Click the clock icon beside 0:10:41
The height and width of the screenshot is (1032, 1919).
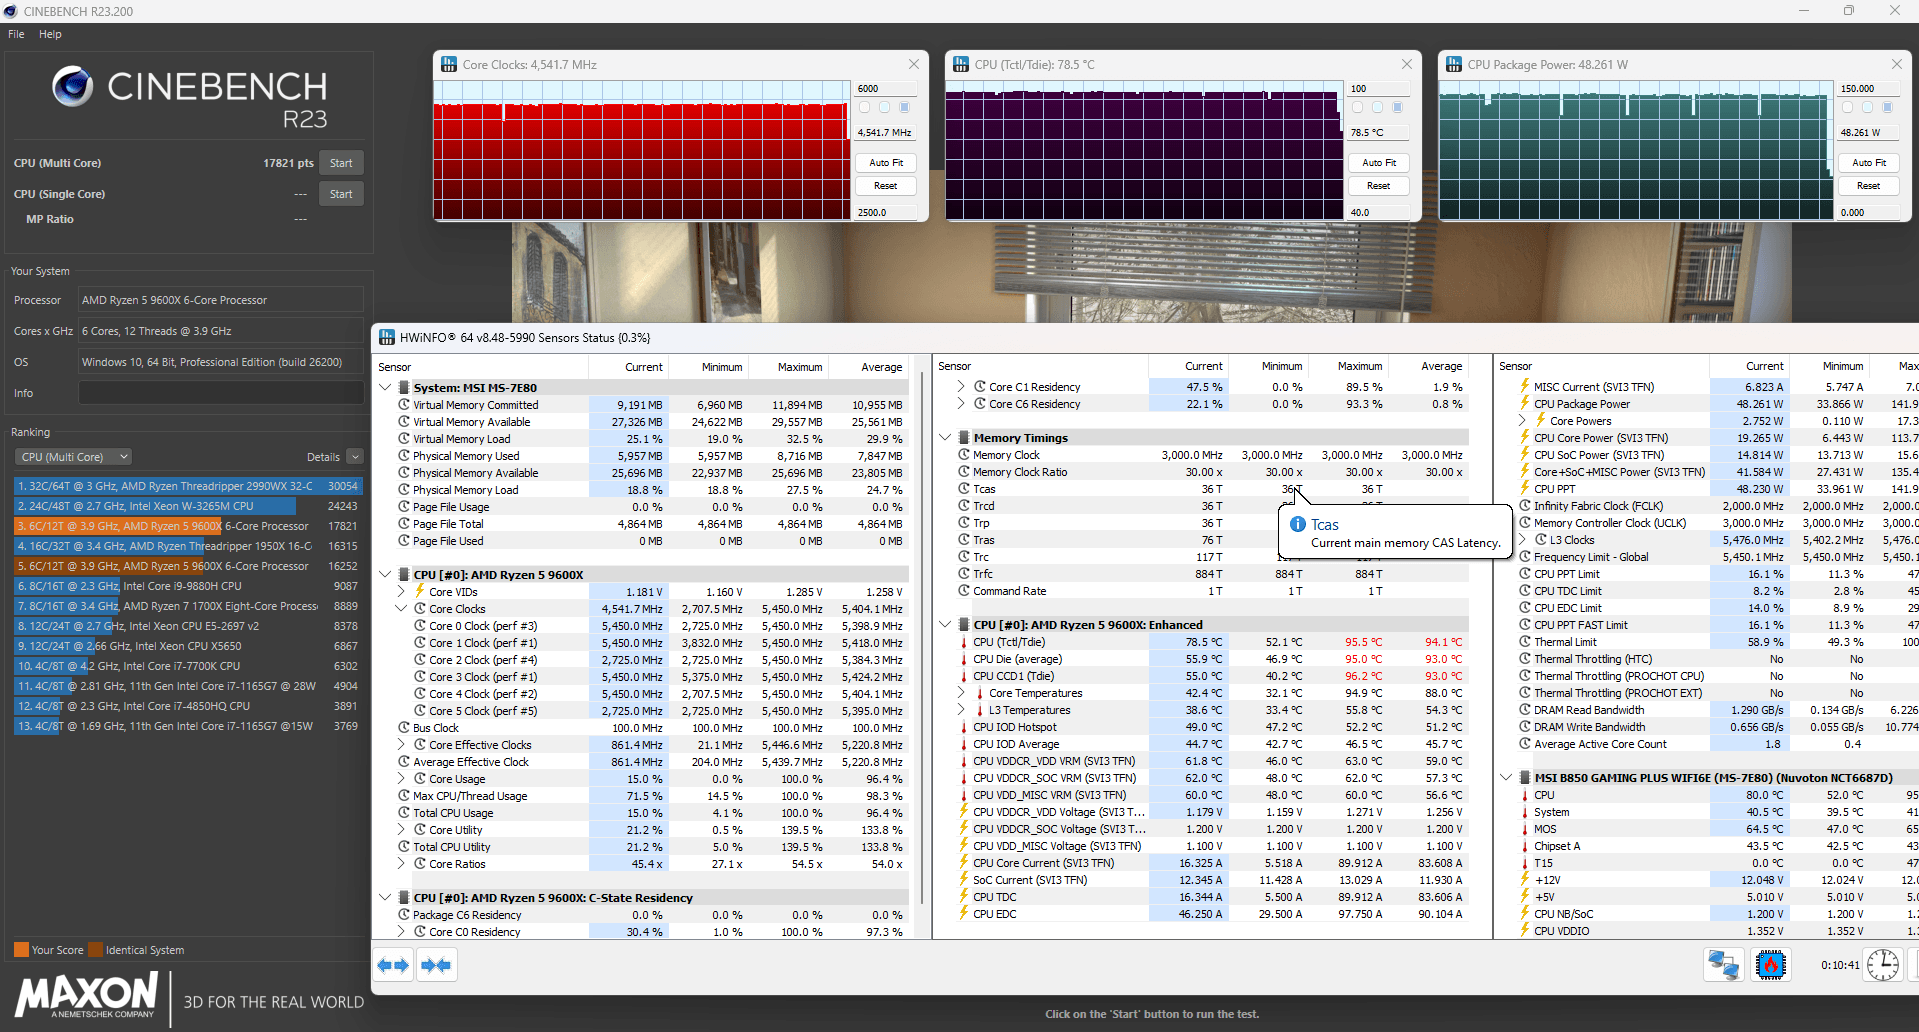pos(1883,965)
